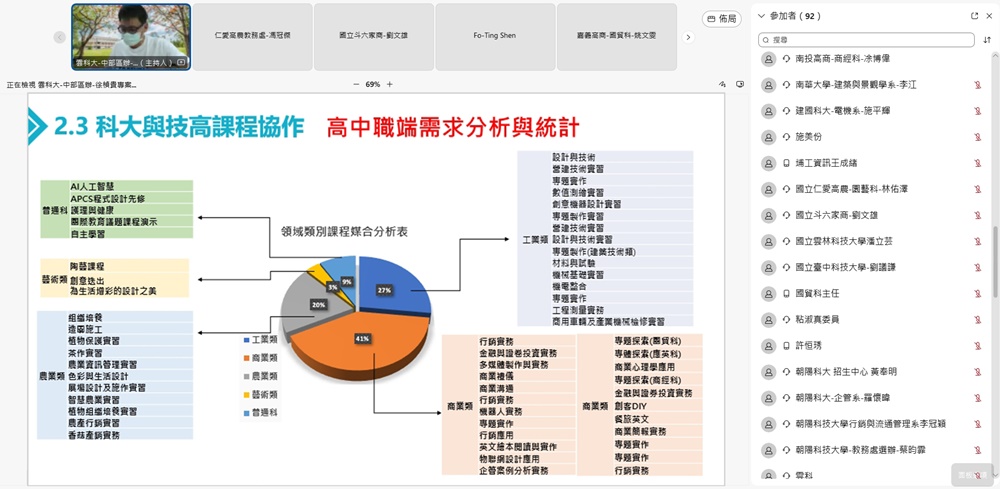Click muted mic icon for 建國科大-電機系-施平輝
The width and height of the screenshot is (1000, 489).
click(x=978, y=111)
